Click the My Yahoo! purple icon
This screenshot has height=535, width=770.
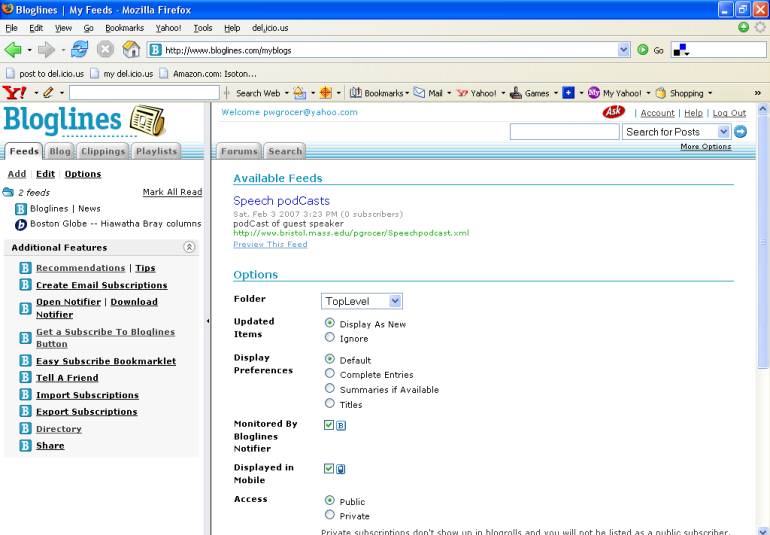(x=594, y=92)
